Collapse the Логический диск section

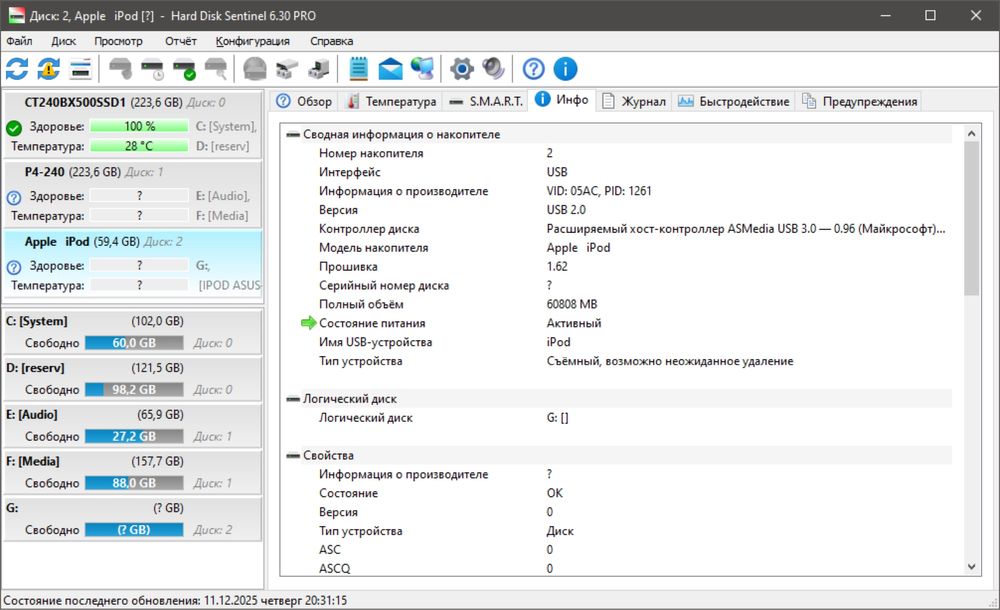coord(293,399)
